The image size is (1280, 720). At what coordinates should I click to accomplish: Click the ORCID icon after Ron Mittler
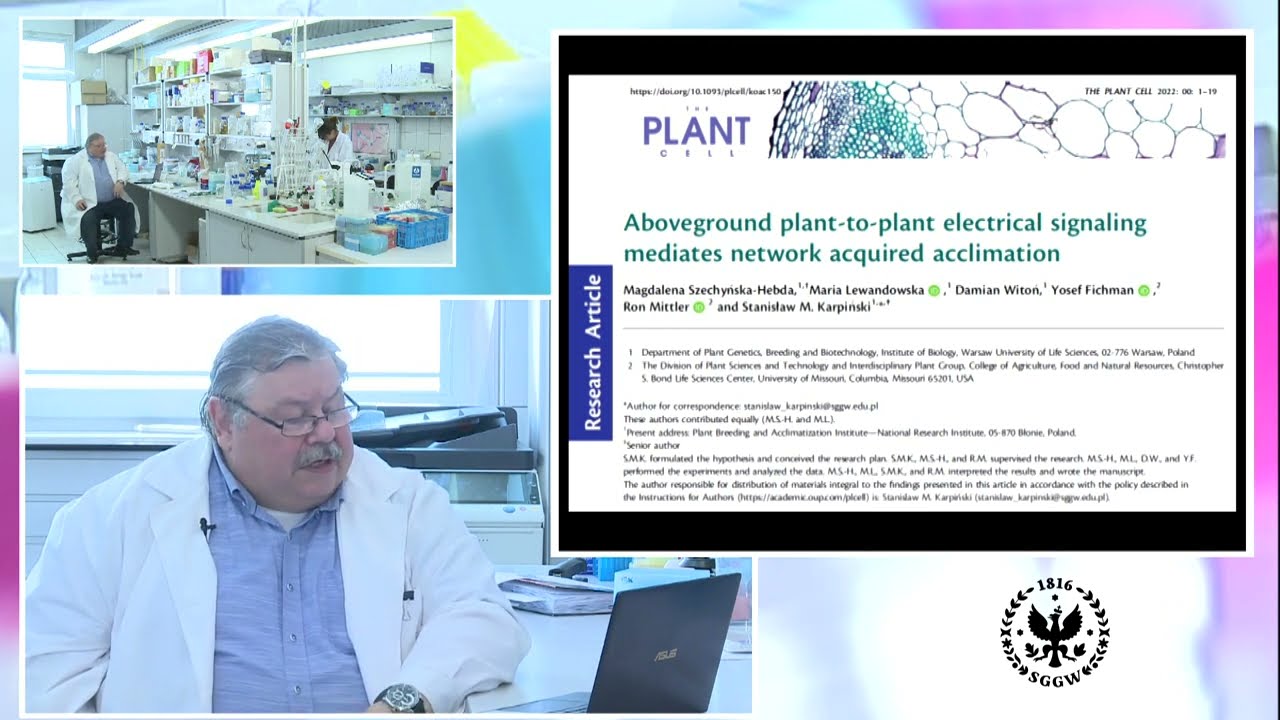[x=699, y=307]
